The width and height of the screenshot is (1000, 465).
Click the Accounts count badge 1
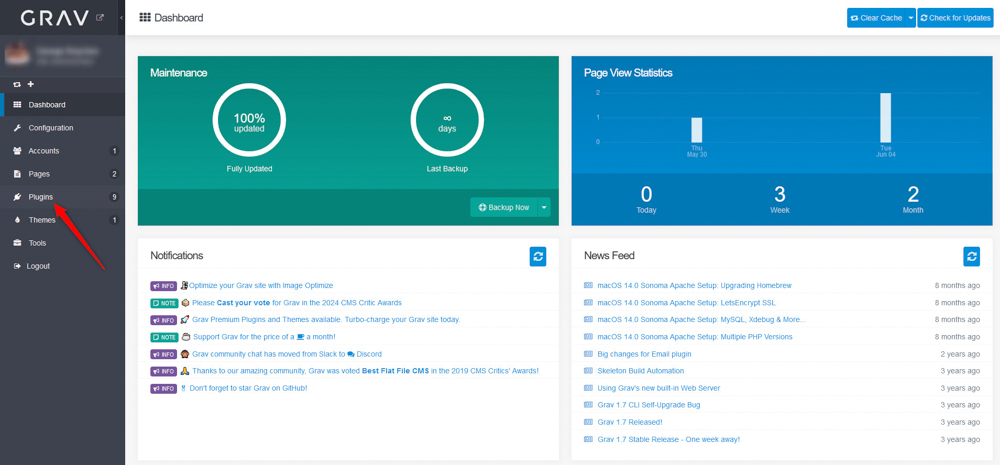click(x=114, y=151)
